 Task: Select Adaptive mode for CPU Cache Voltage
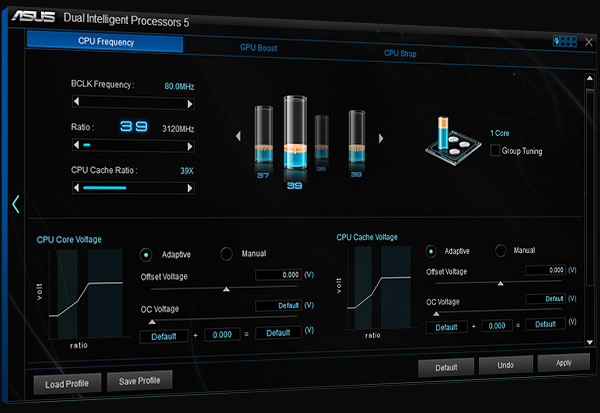point(432,251)
